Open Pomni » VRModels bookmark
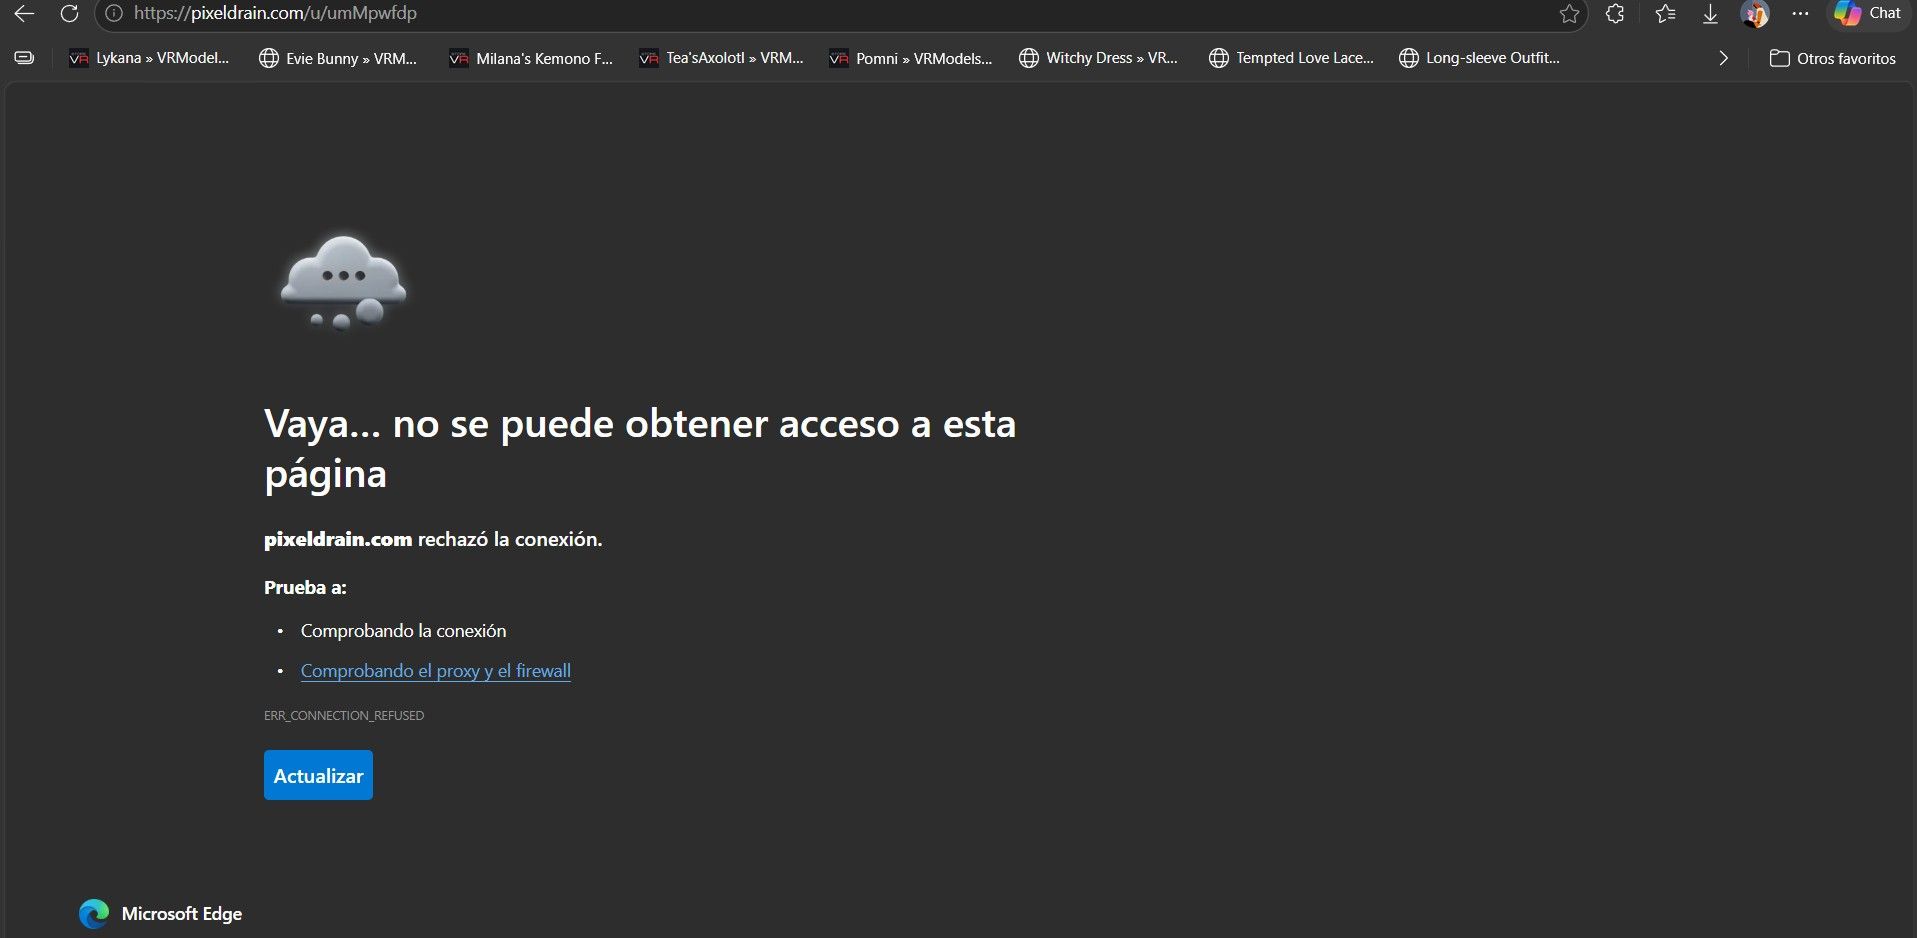Screen dimensions: 1917x938 click(911, 58)
